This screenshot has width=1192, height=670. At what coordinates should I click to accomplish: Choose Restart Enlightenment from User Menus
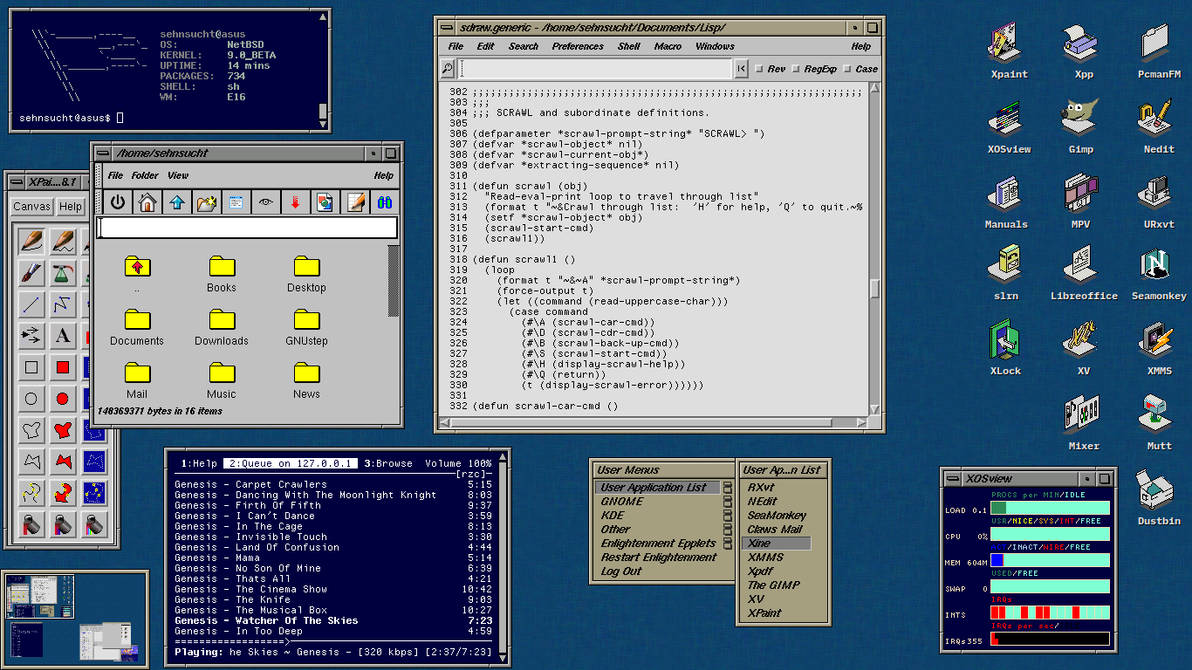658,557
